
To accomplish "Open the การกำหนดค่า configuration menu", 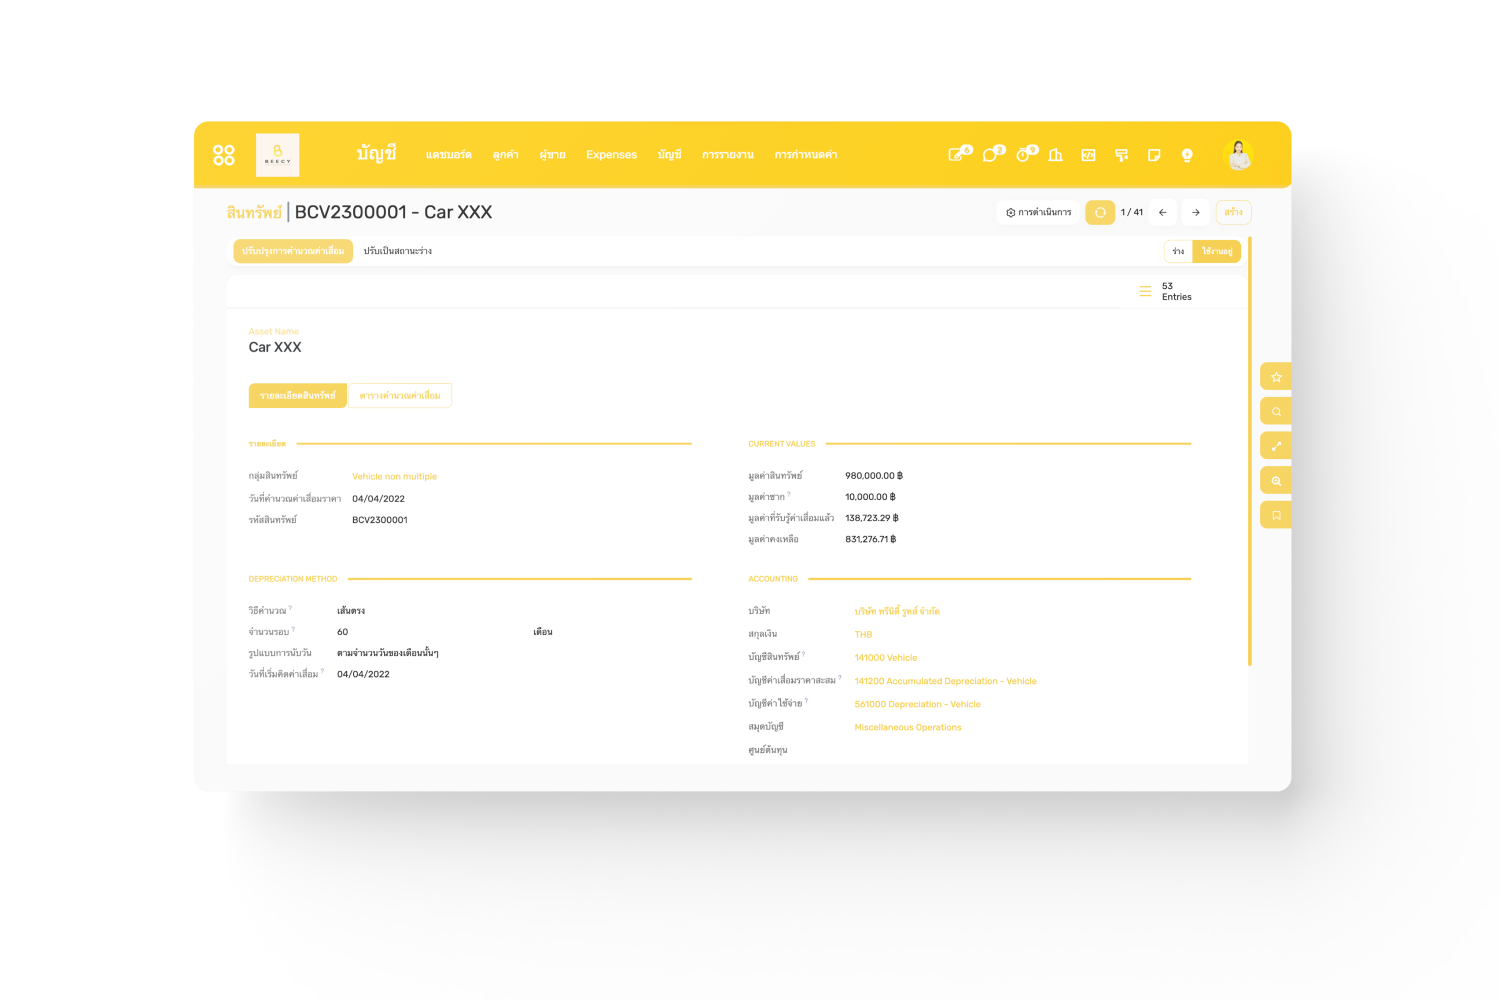I will tap(806, 155).
